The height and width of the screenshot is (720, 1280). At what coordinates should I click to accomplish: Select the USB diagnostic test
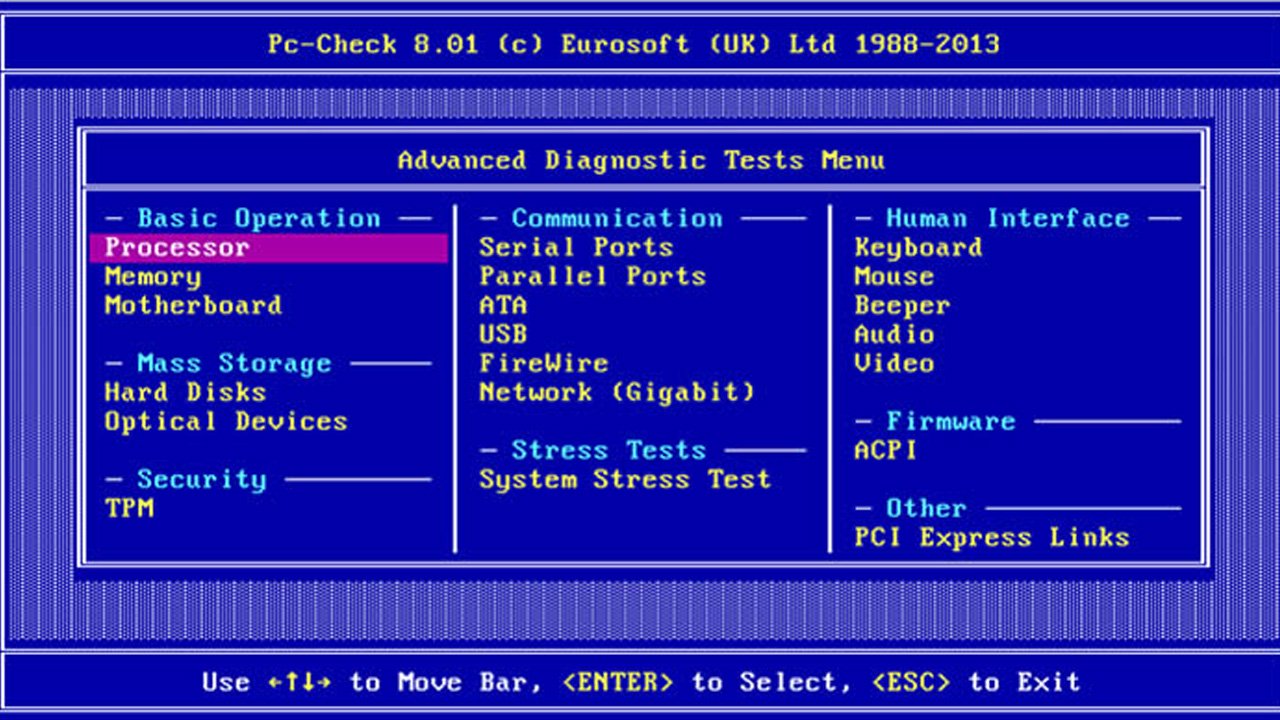[x=503, y=334]
